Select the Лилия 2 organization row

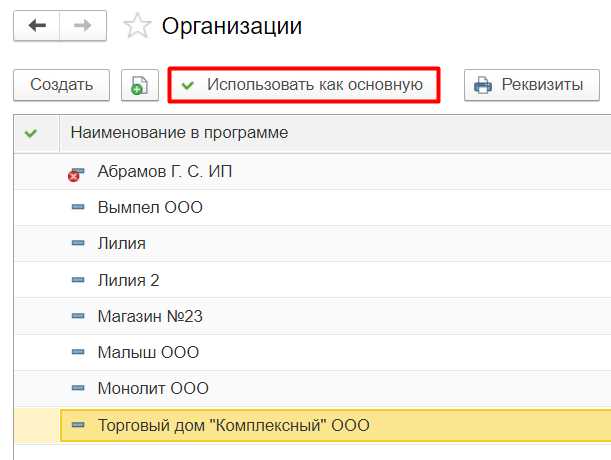point(313,280)
